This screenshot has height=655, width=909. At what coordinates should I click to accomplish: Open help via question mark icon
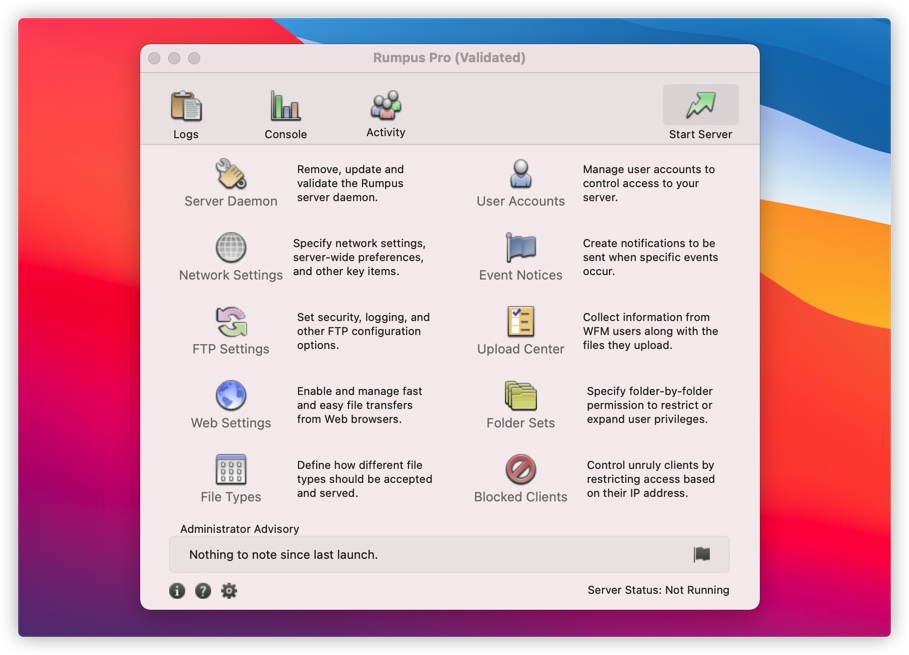coord(203,591)
